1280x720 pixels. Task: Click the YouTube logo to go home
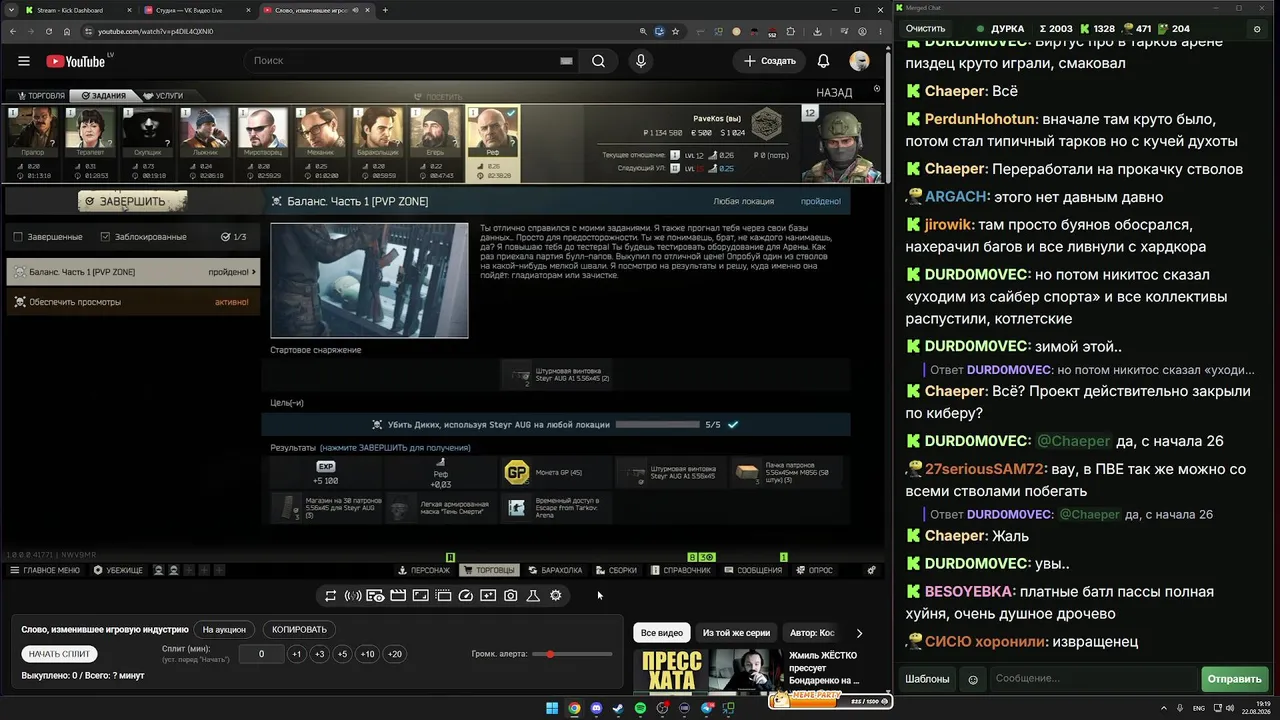76,61
